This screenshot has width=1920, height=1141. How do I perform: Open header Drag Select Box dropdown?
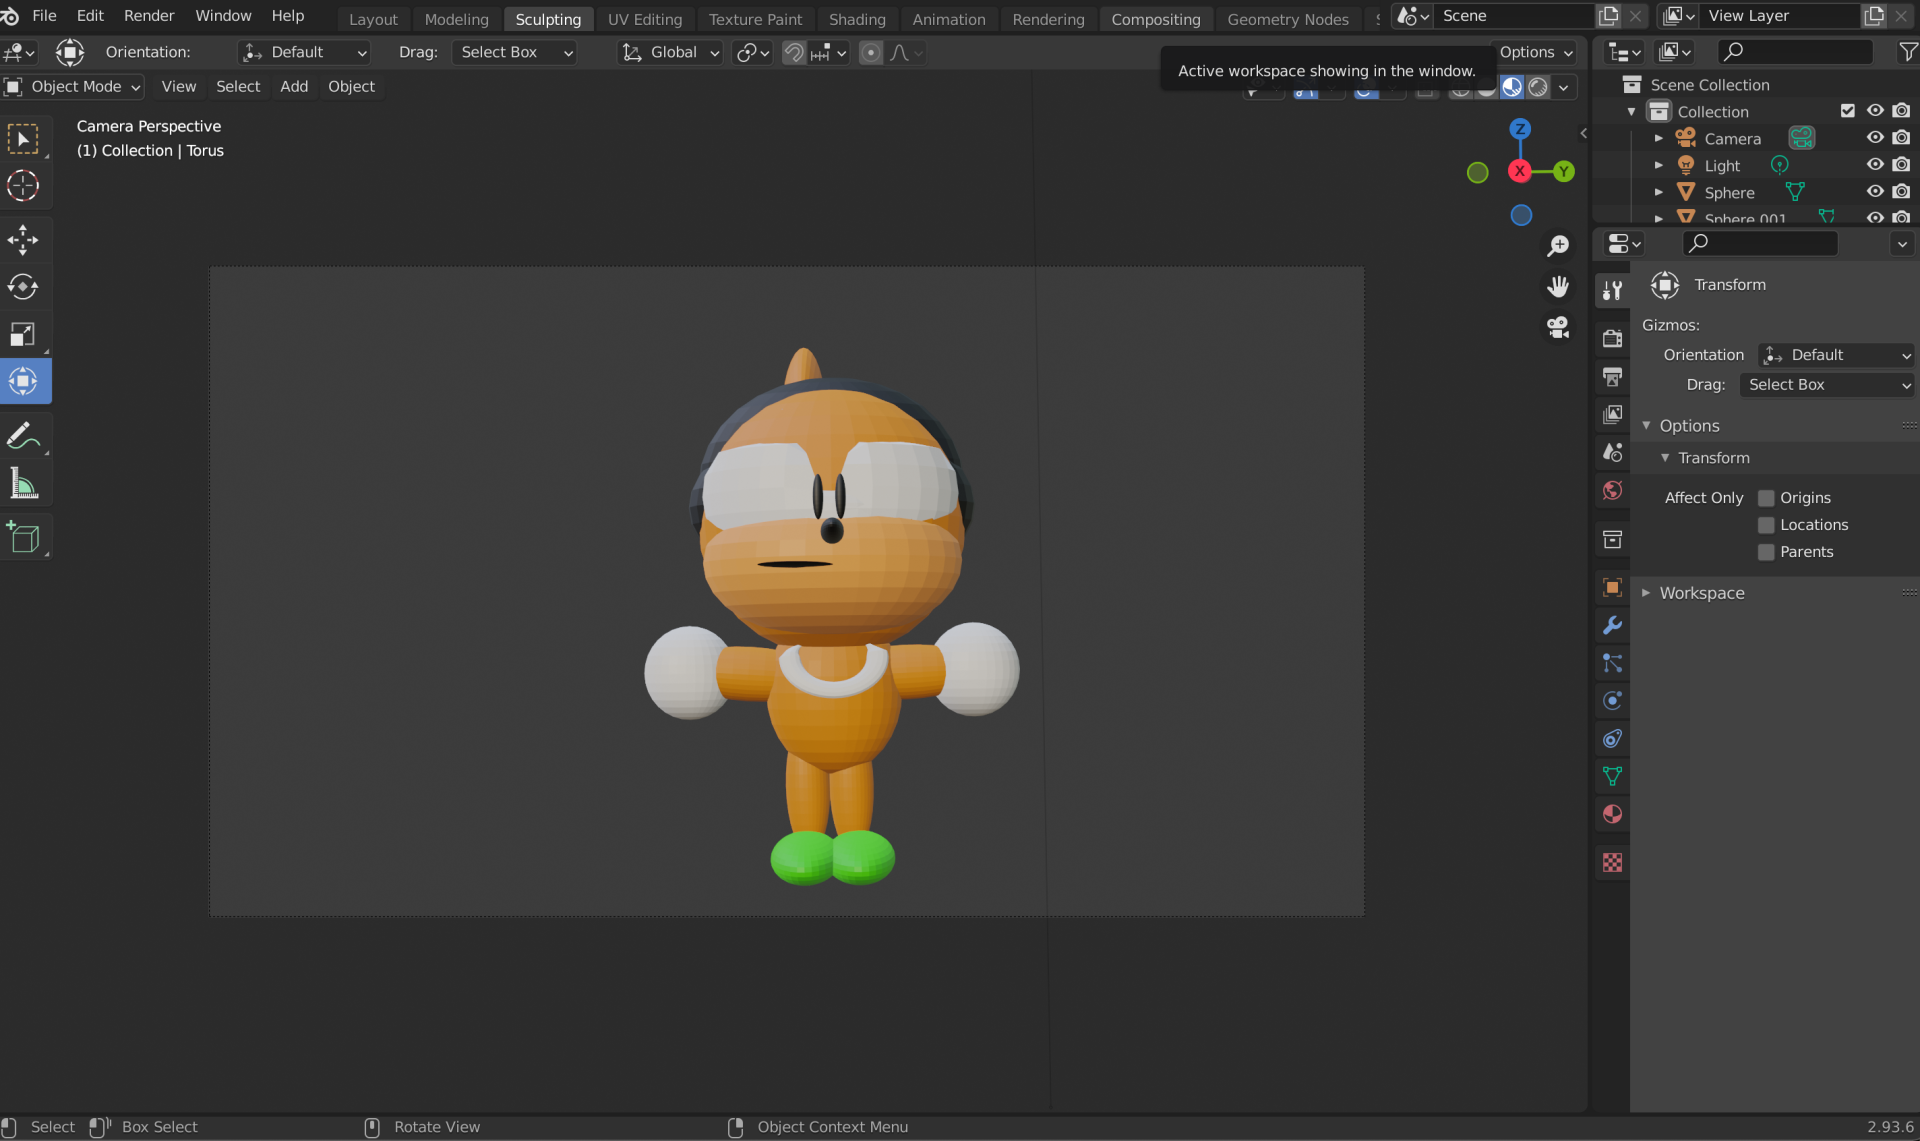coord(514,53)
